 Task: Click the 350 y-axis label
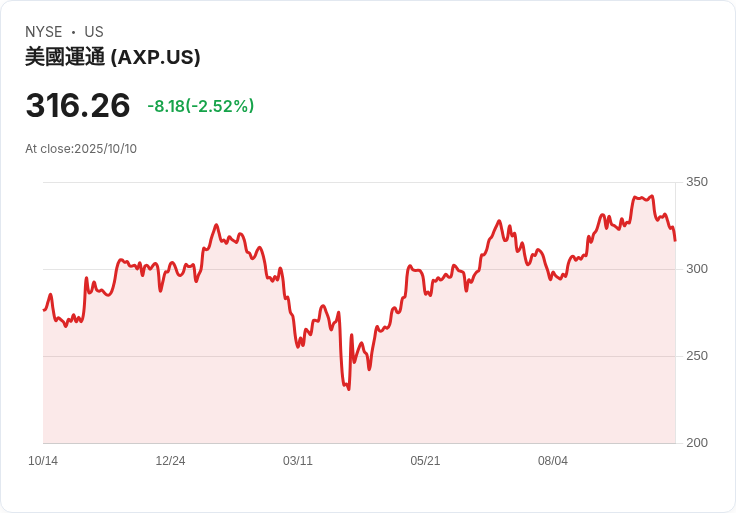point(696,182)
